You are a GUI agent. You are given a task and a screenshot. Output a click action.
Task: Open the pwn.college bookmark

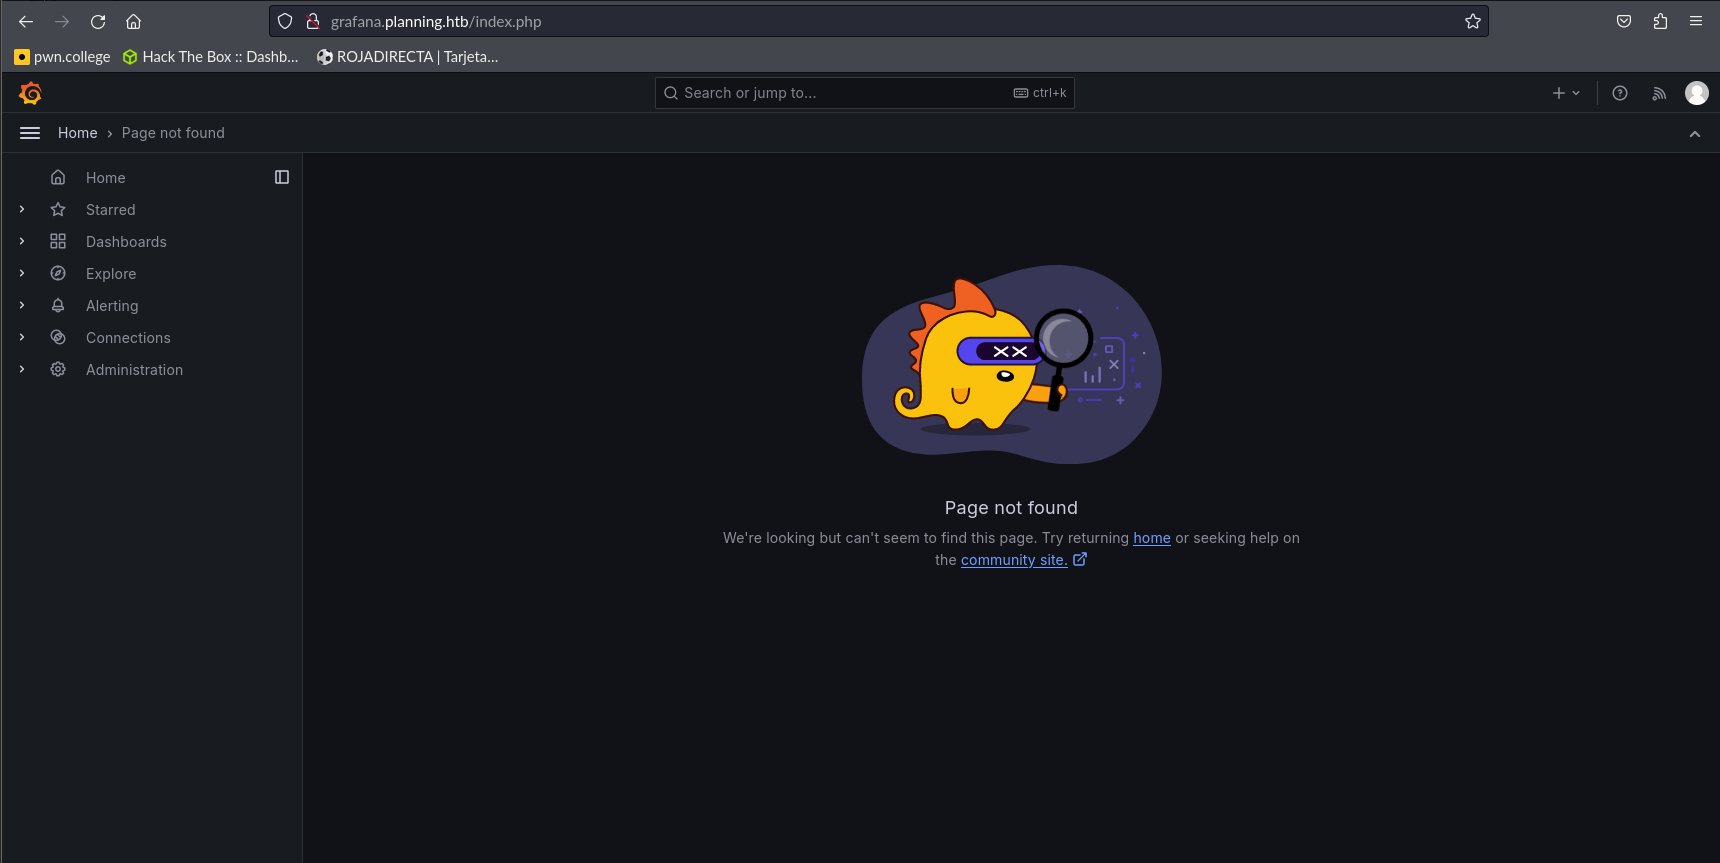62,57
